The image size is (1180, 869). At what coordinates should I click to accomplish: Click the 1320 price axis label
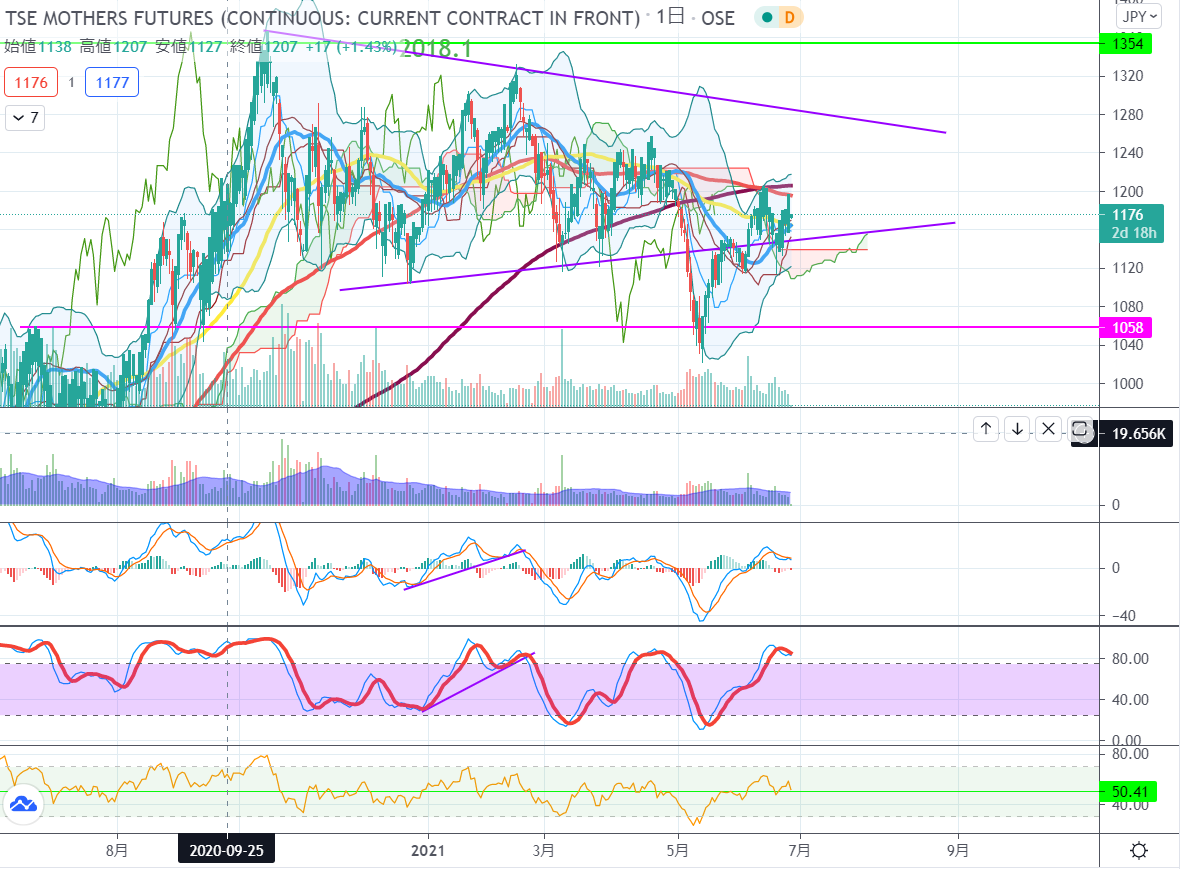[1127, 76]
